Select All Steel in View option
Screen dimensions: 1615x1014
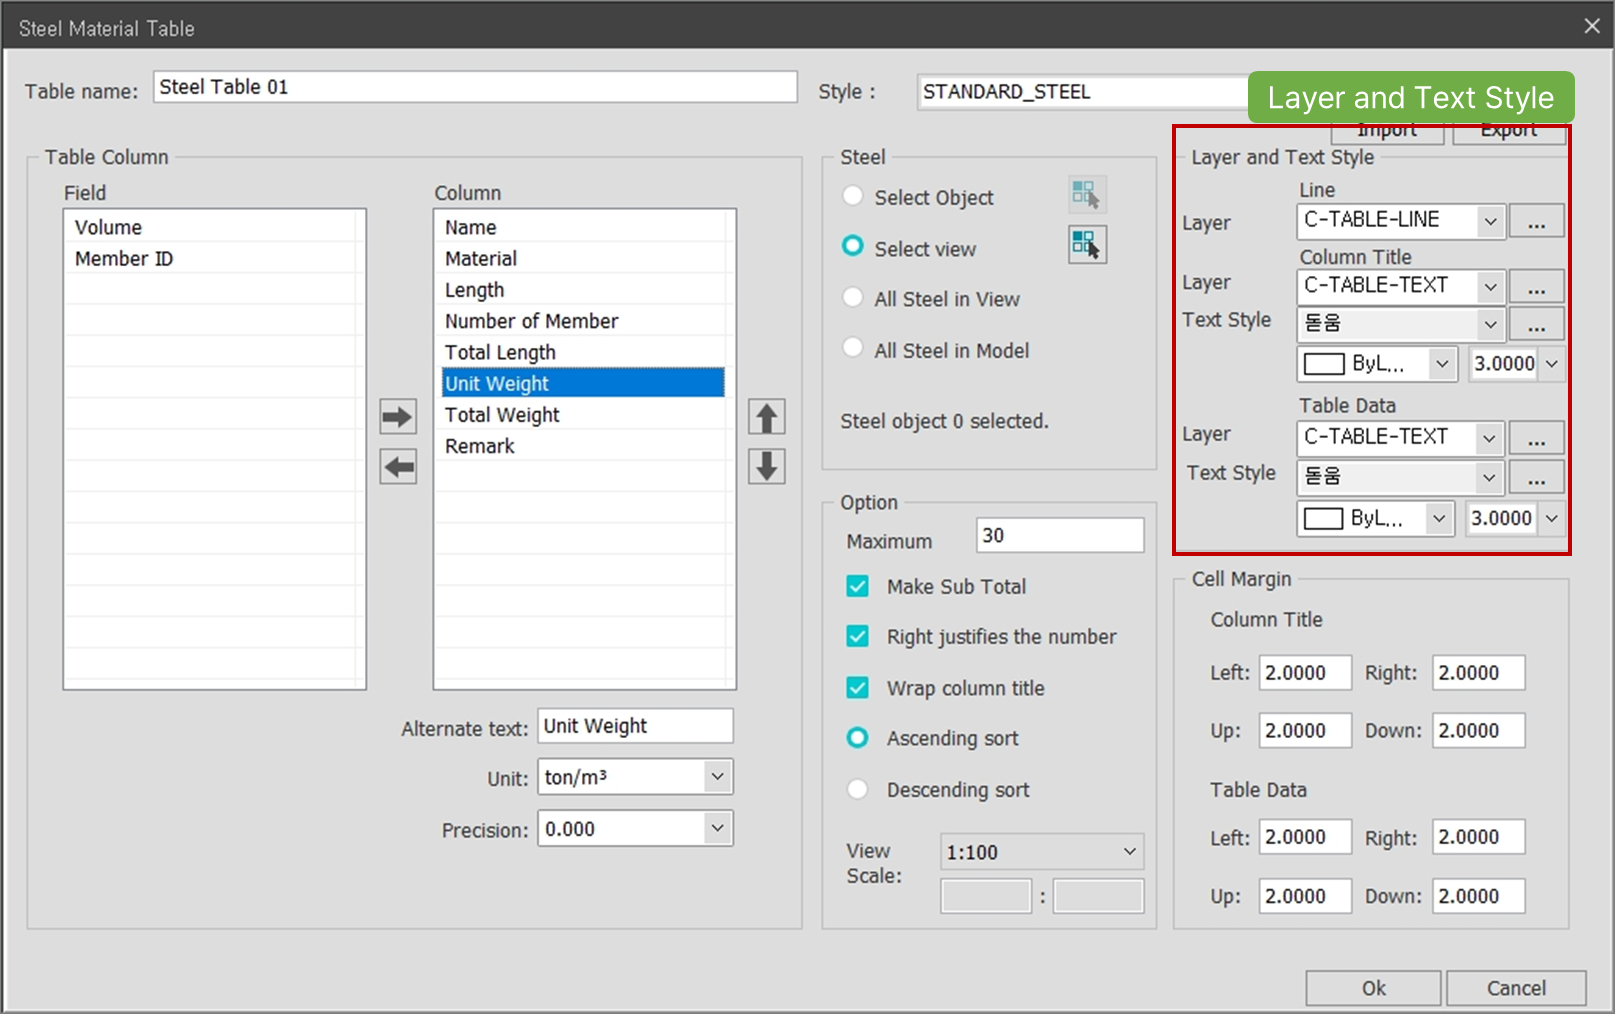853,297
